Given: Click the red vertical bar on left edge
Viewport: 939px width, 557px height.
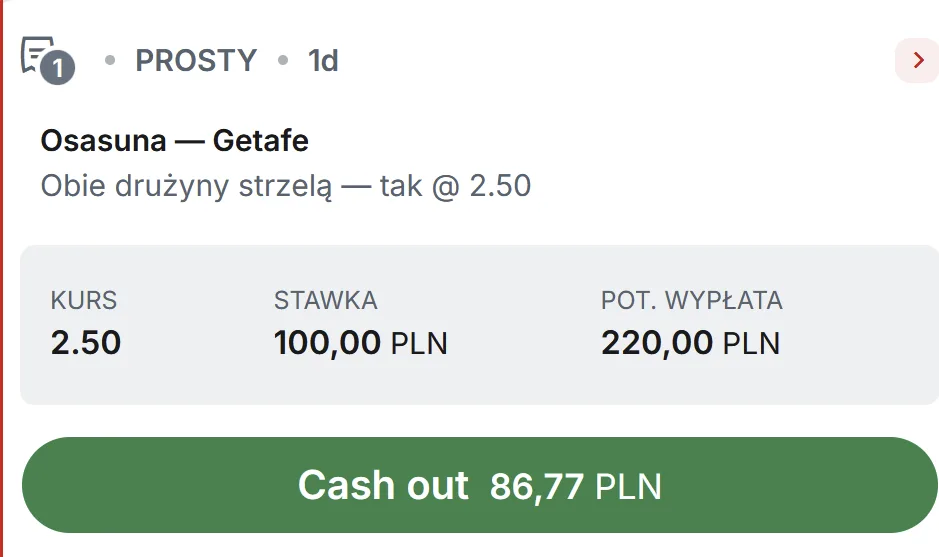Looking at the screenshot, I should coord(2,280).
